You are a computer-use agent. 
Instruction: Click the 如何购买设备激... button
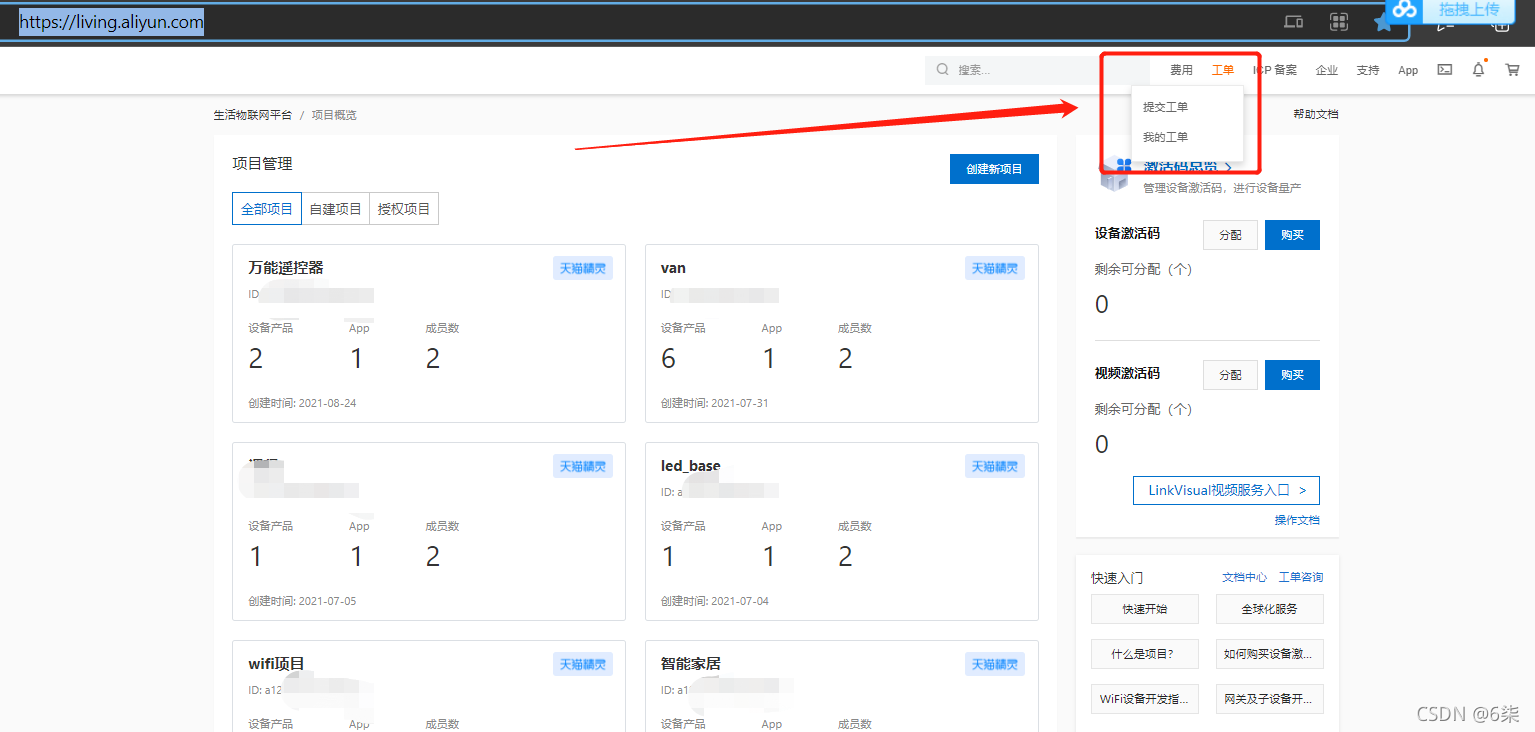pos(1270,654)
